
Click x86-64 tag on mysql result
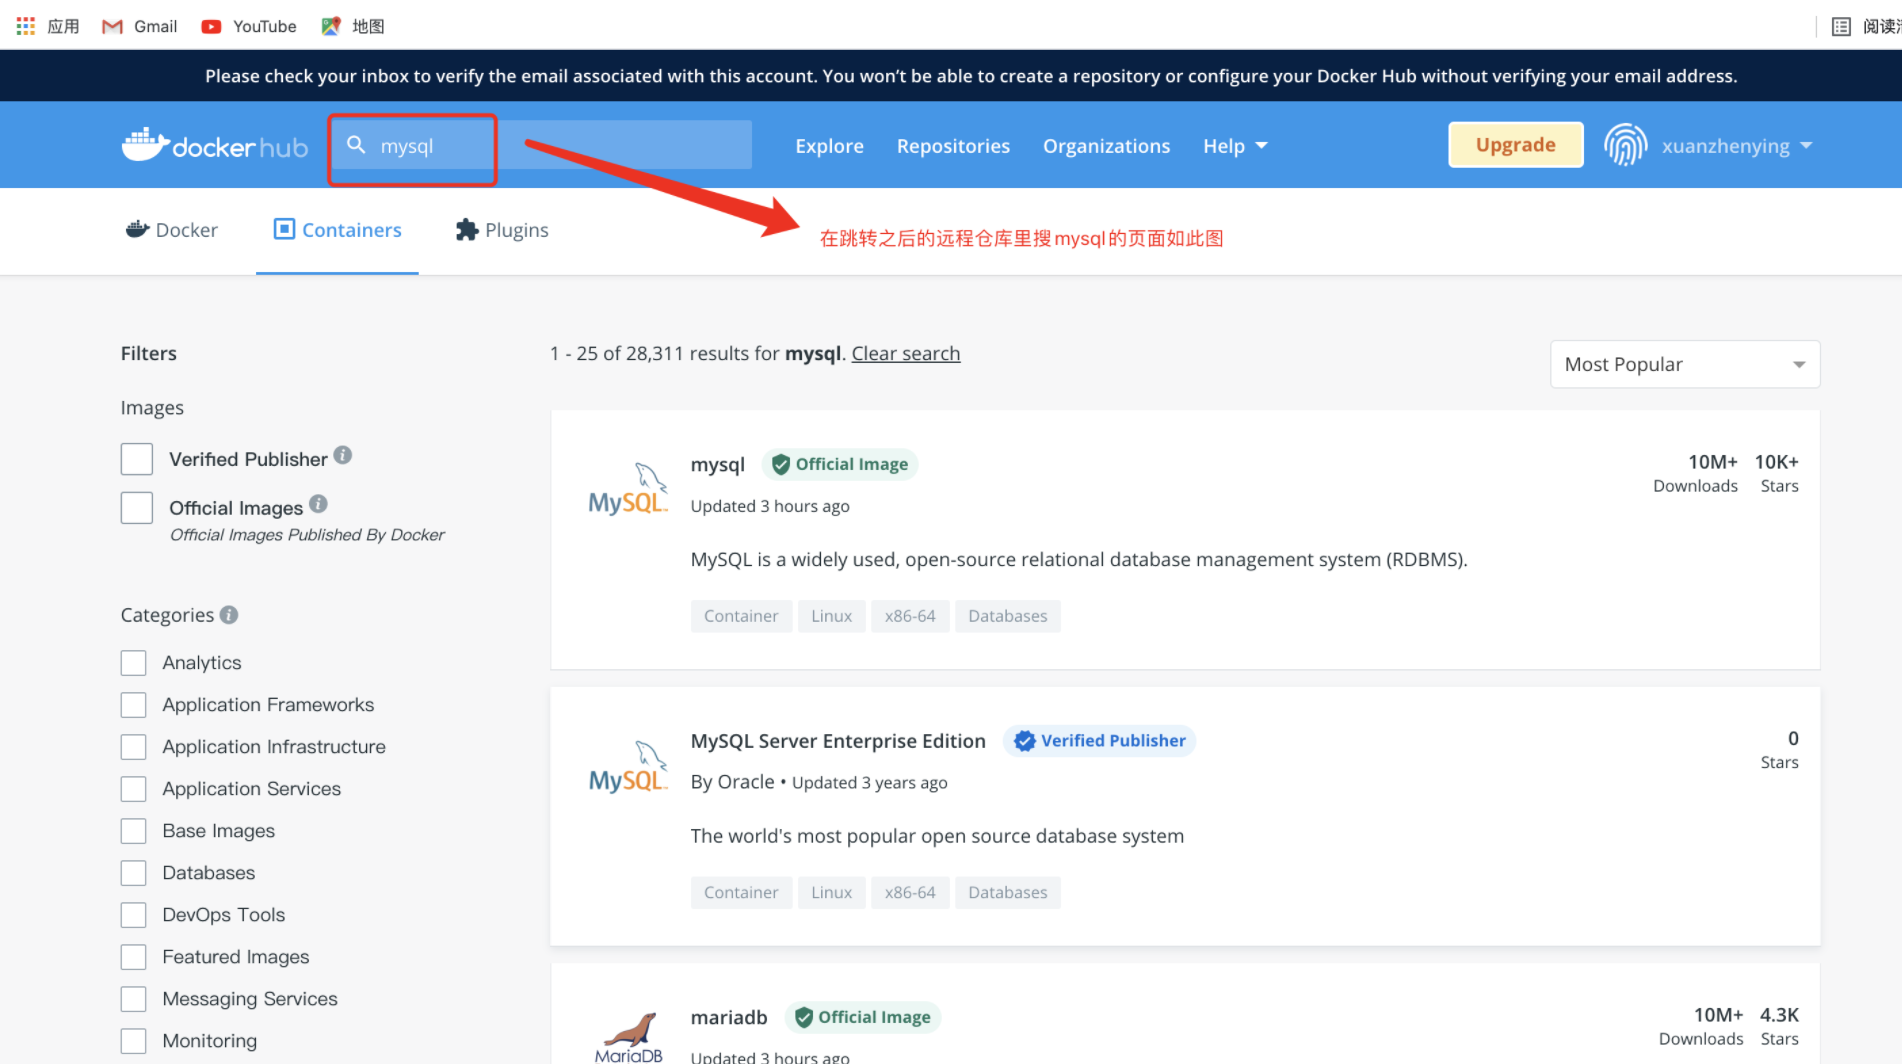tap(910, 616)
